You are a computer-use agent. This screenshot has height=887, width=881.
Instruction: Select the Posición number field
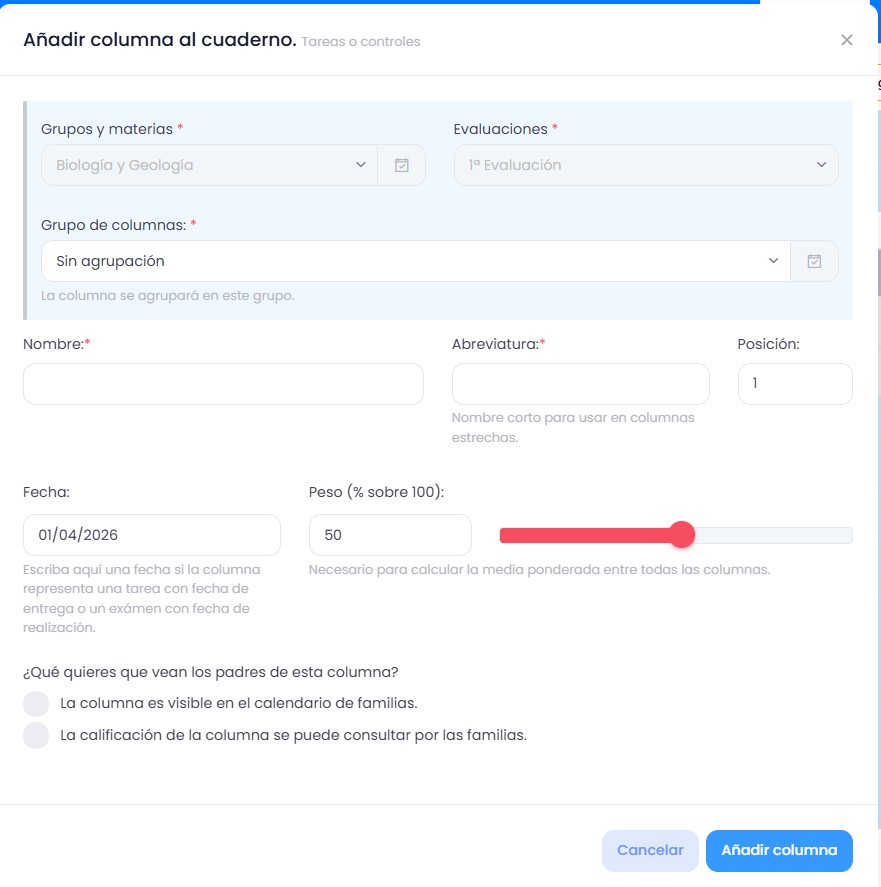794,384
